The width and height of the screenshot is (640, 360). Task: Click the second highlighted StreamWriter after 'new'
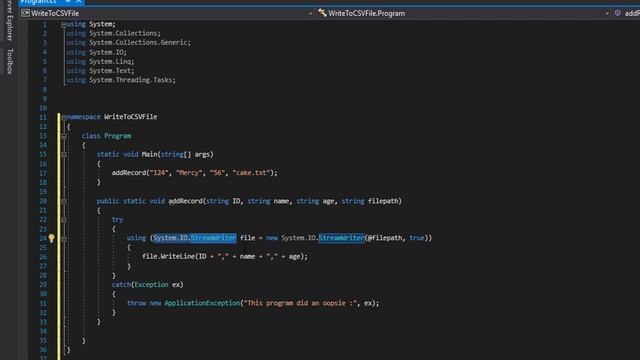pyautogui.click(x=342, y=238)
